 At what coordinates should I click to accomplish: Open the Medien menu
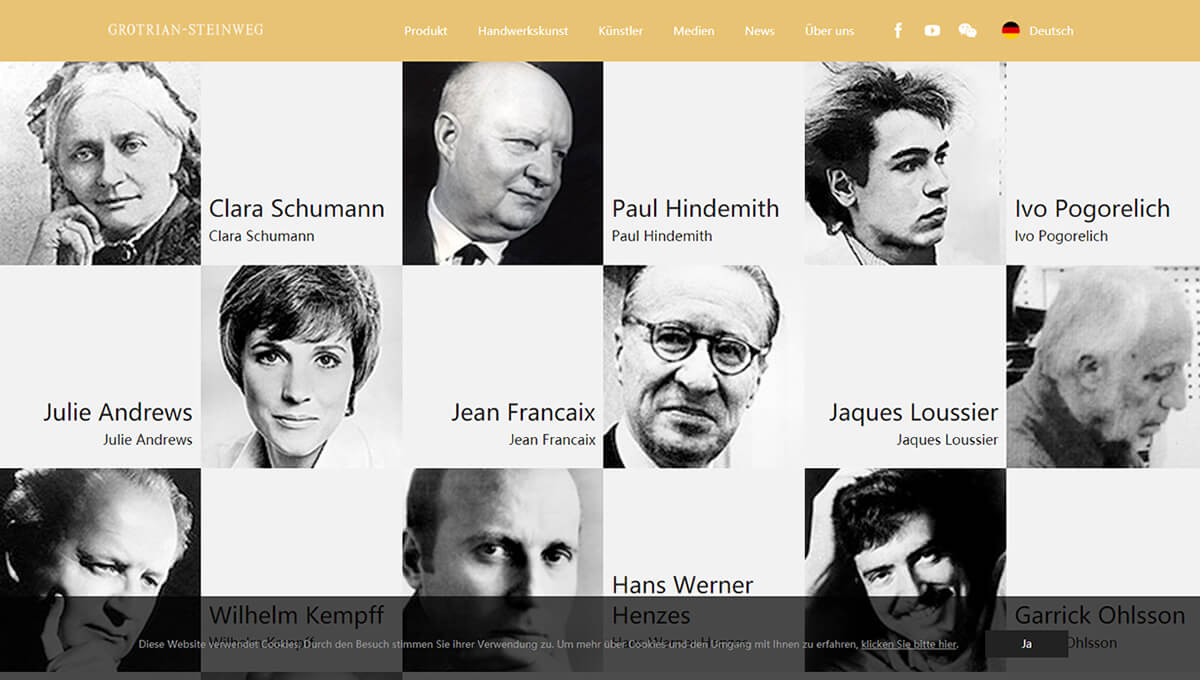pos(693,31)
